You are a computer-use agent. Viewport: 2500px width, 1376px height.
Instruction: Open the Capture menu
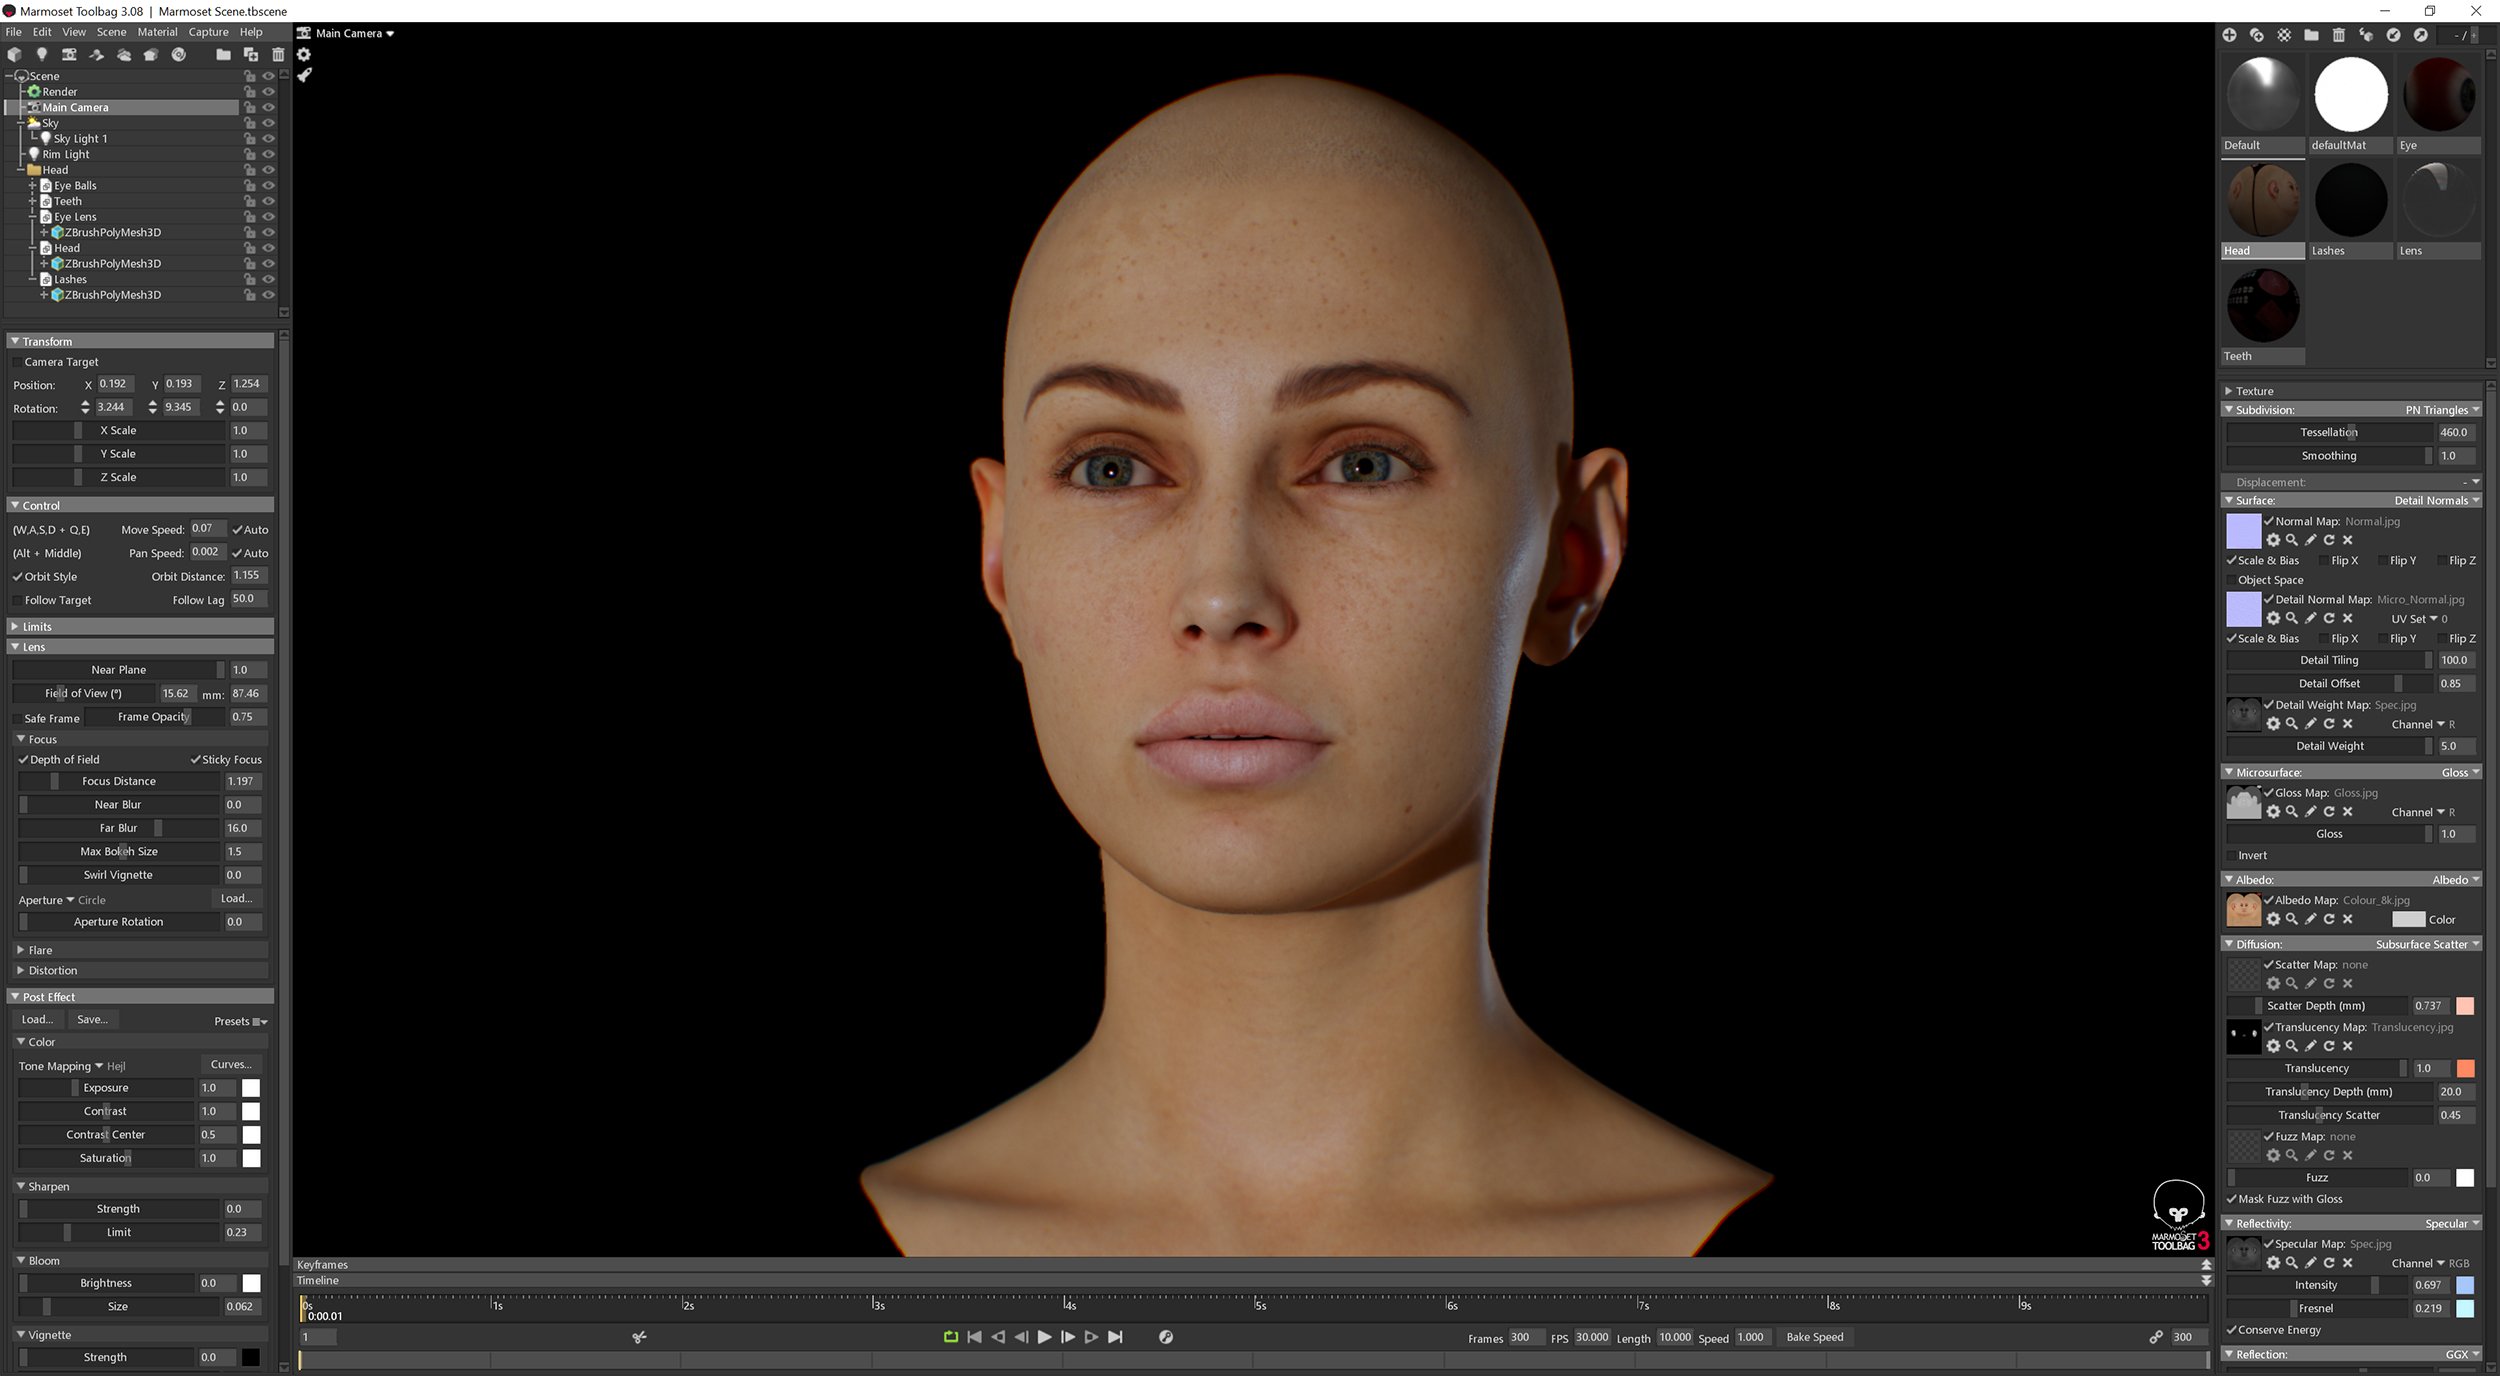(x=208, y=31)
